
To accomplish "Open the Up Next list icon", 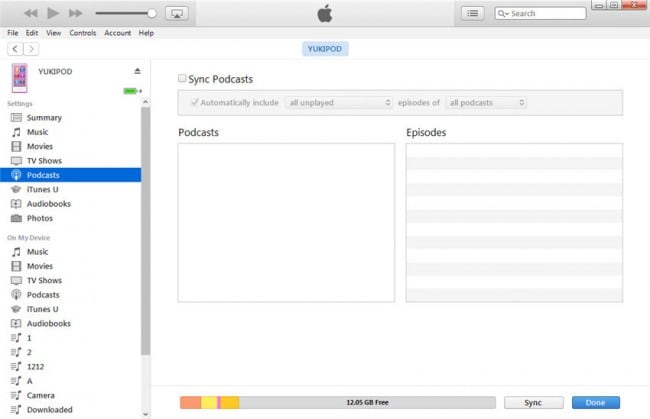I will click(473, 13).
